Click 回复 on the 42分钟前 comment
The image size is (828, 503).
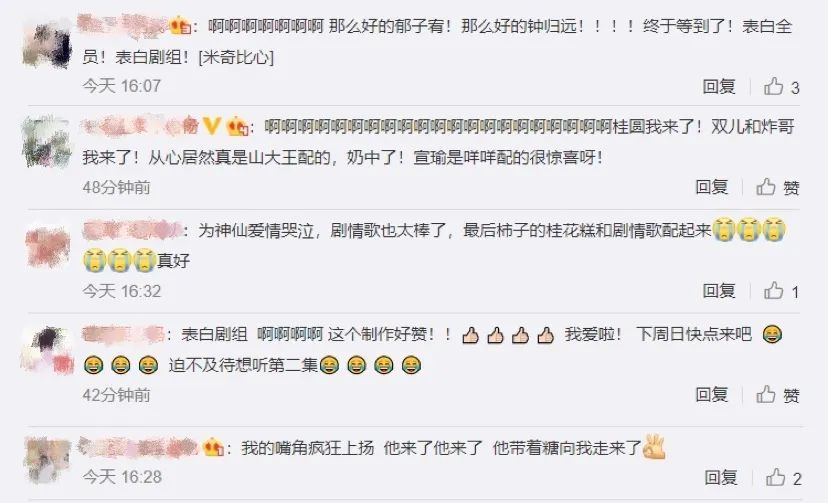(711, 394)
